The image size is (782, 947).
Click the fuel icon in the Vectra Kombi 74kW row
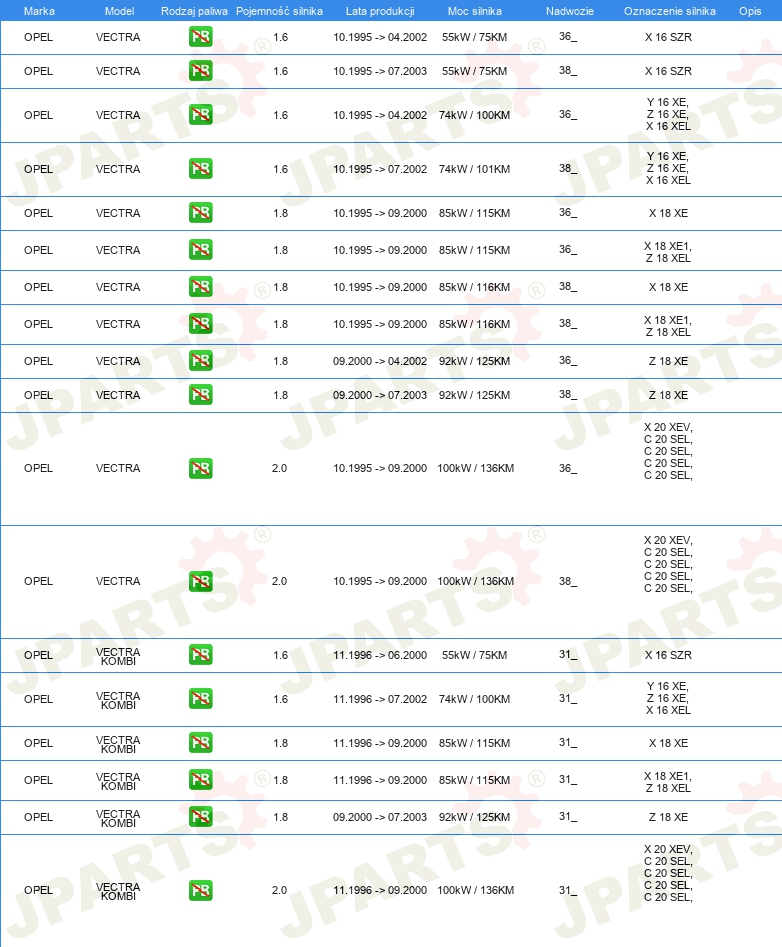click(200, 699)
